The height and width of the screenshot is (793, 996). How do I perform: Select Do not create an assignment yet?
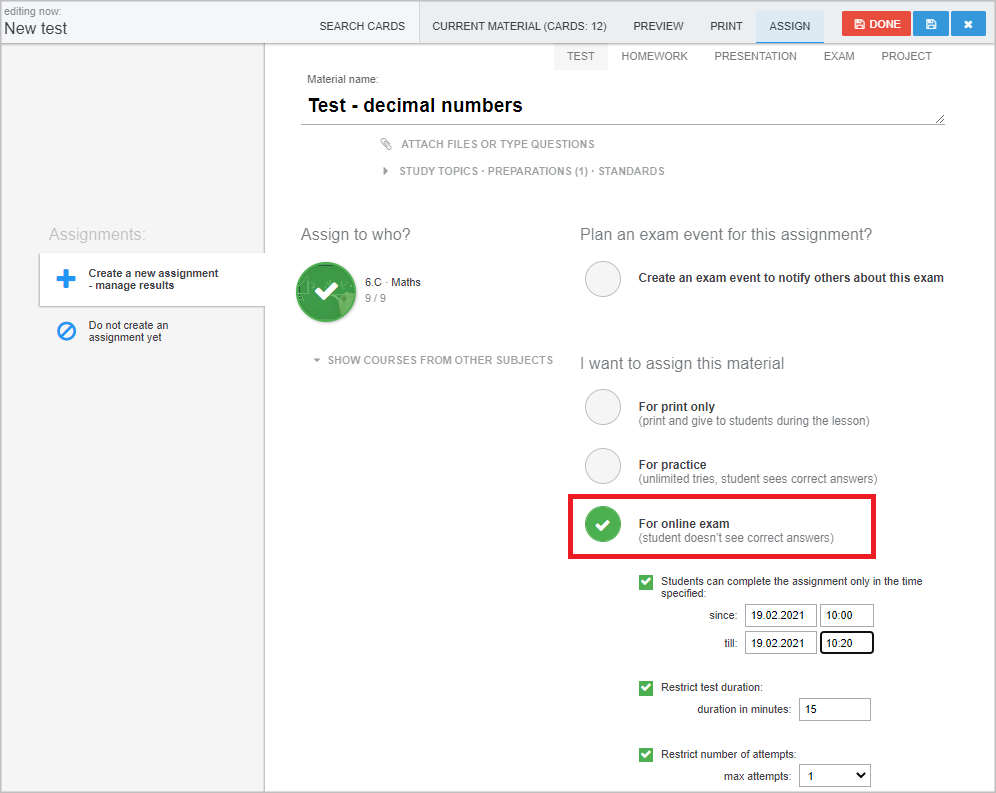click(128, 331)
